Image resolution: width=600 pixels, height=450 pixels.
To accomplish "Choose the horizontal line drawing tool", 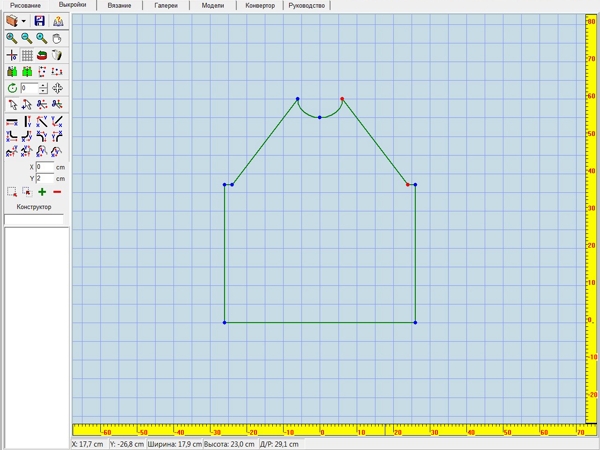I will [x=12, y=122].
